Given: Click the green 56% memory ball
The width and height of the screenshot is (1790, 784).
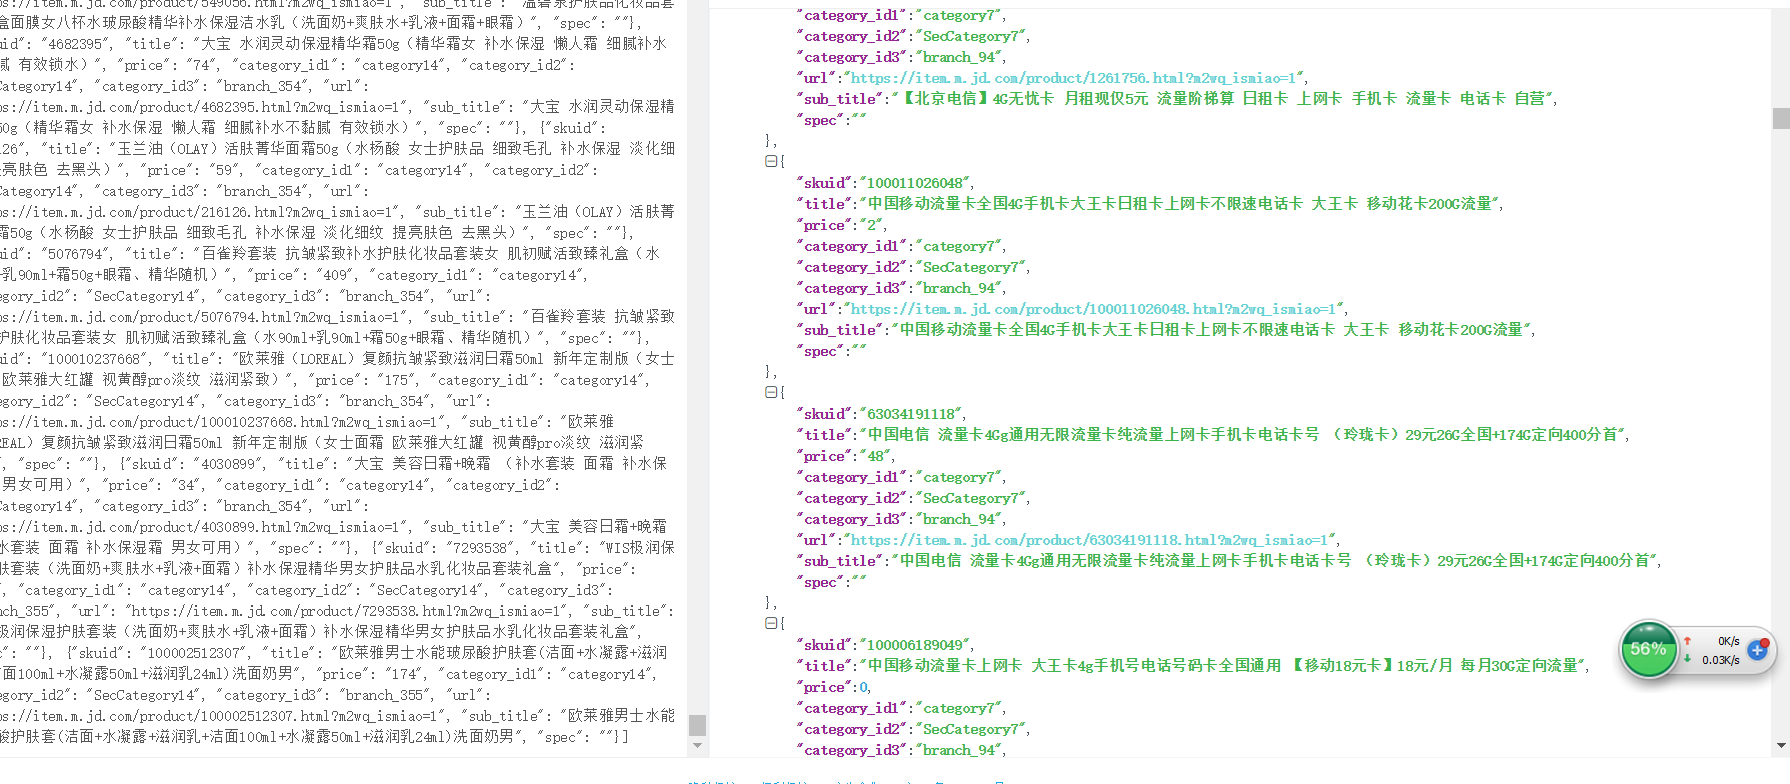Looking at the screenshot, I should tap(1648, 649).
